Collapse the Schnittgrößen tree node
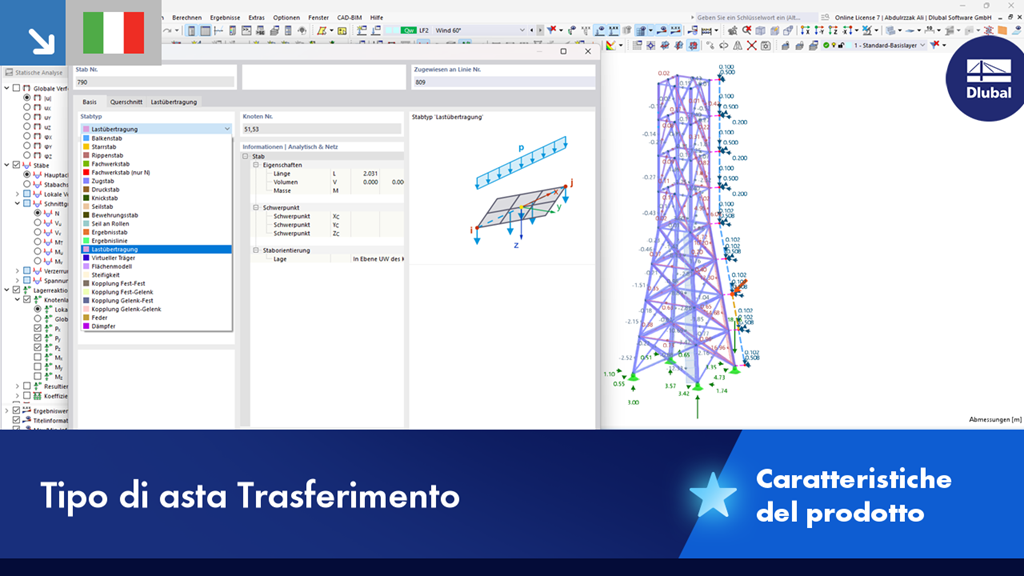The width and height of the screenshot is (1024, 576). [17, 204]
